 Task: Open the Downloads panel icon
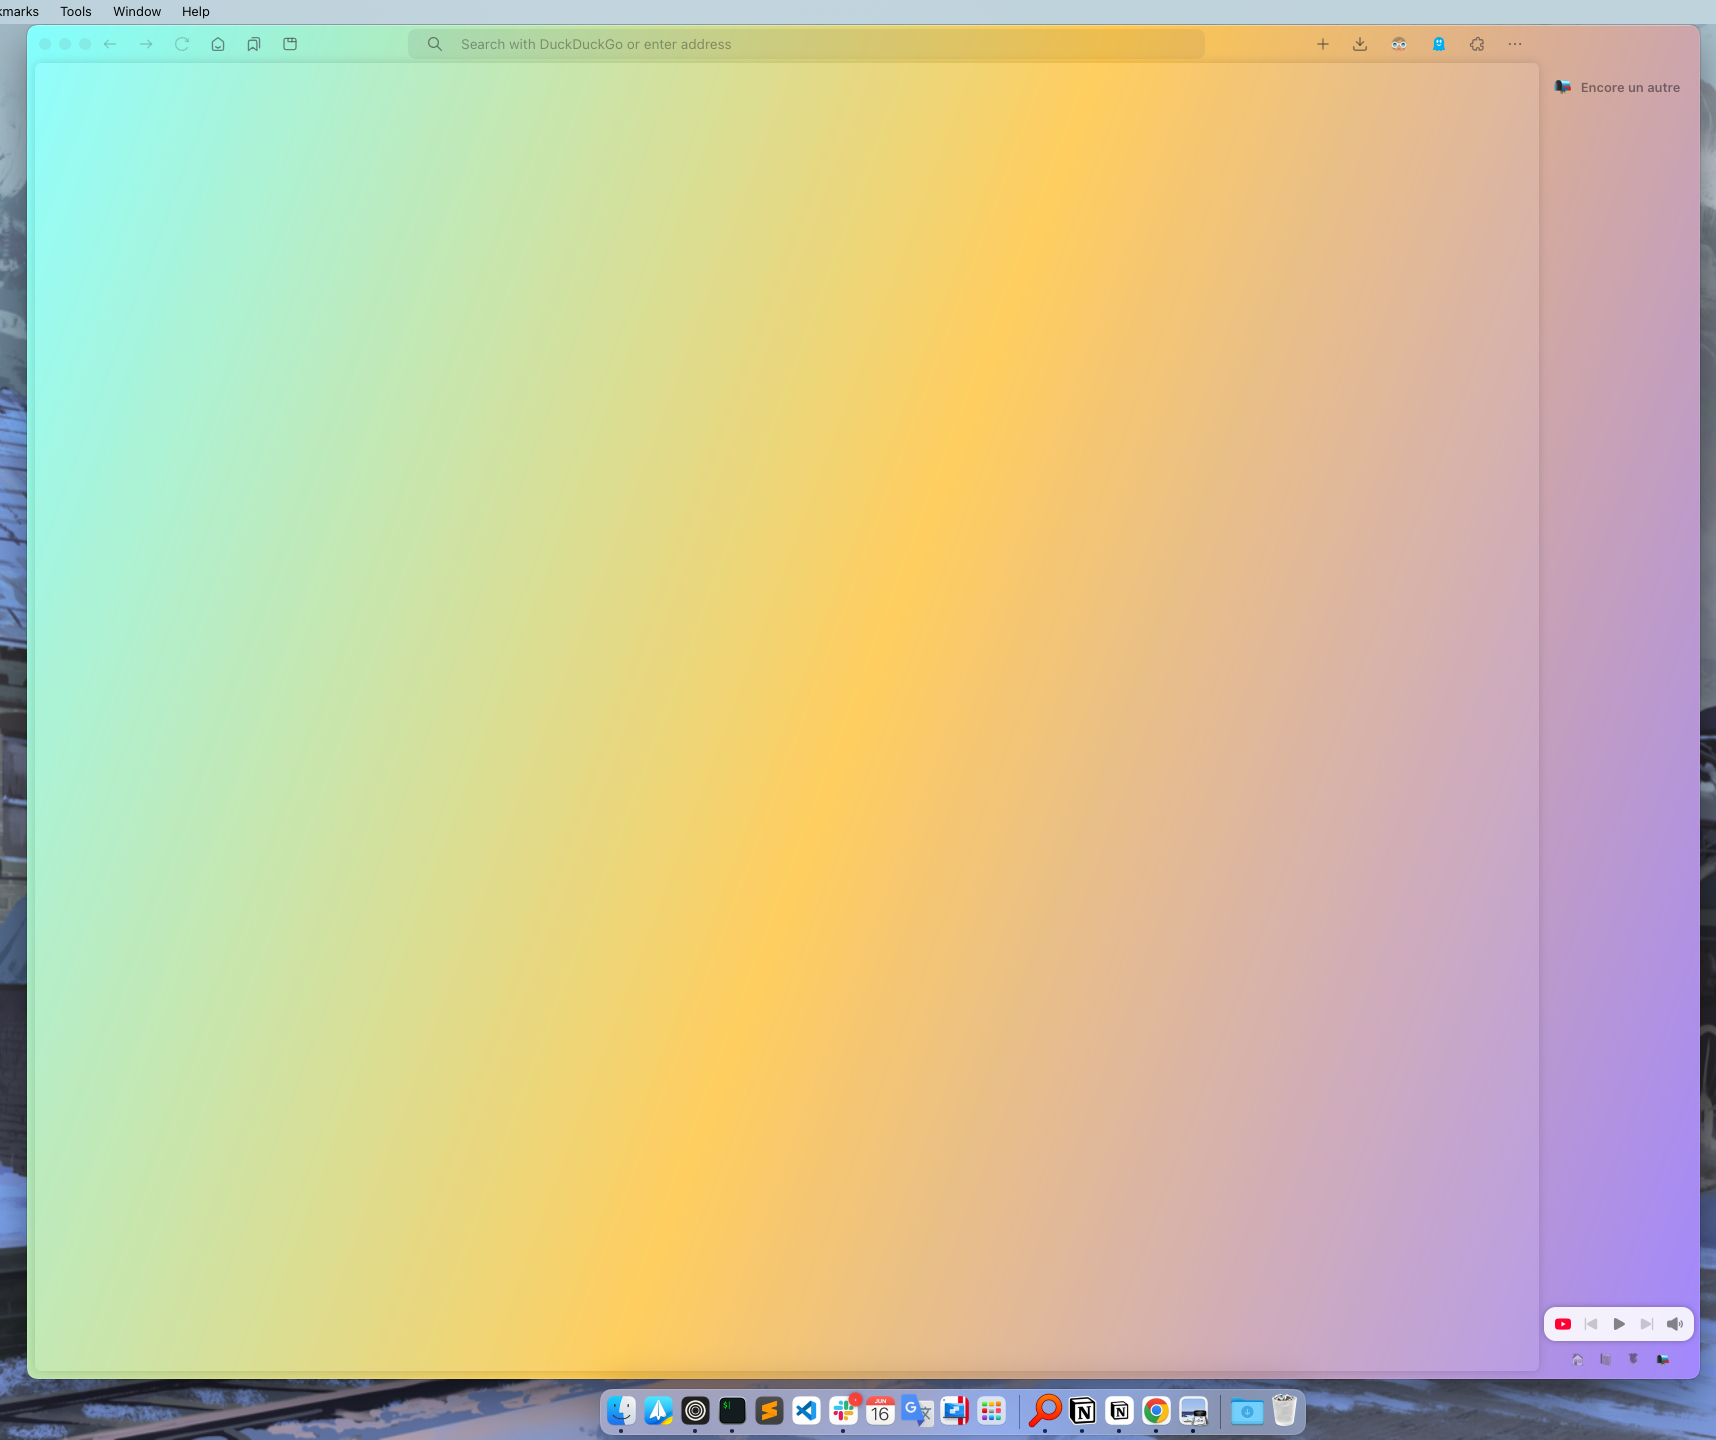1360,44
